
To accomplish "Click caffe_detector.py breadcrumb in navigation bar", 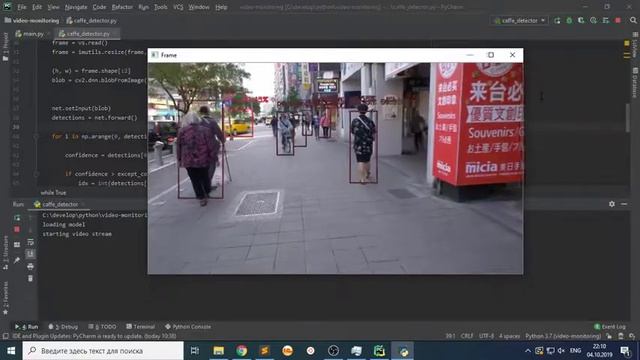I will tap(91, 20).
